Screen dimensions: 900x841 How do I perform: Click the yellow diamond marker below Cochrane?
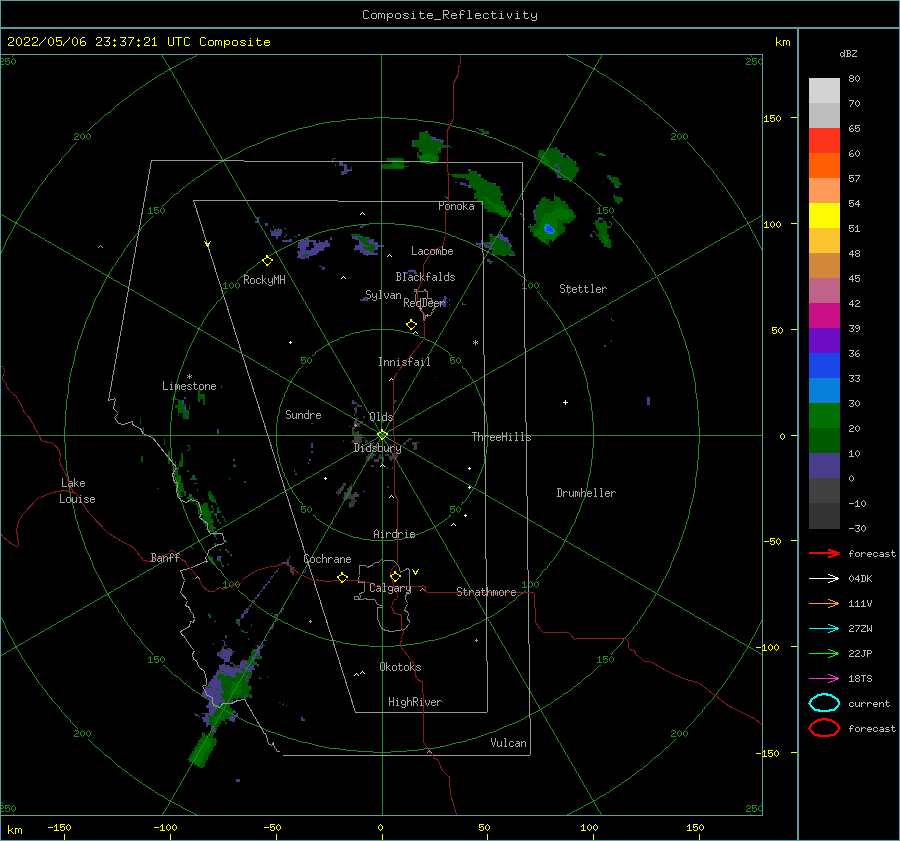343,577
